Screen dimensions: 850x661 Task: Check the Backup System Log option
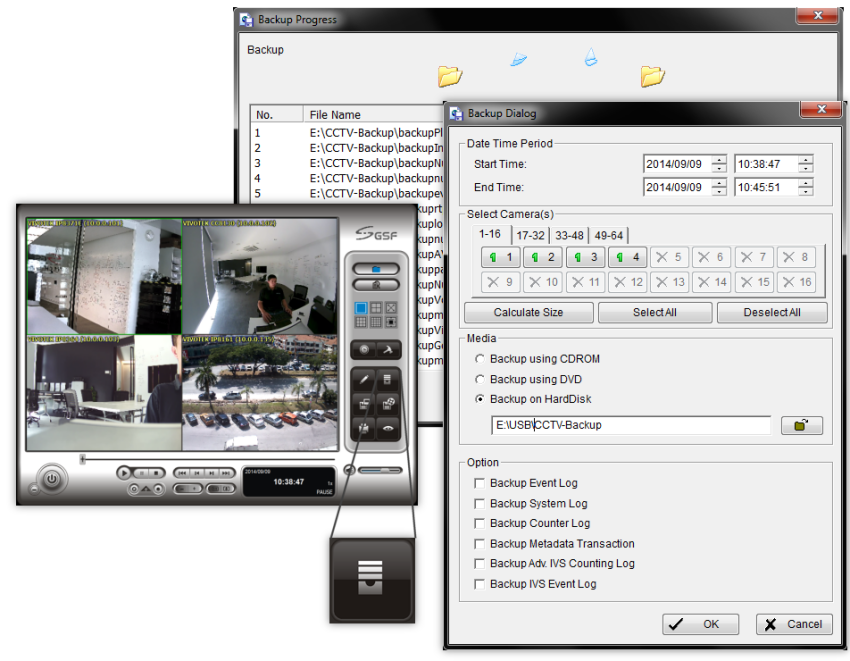pyautogui.click(x=480, y=503)
